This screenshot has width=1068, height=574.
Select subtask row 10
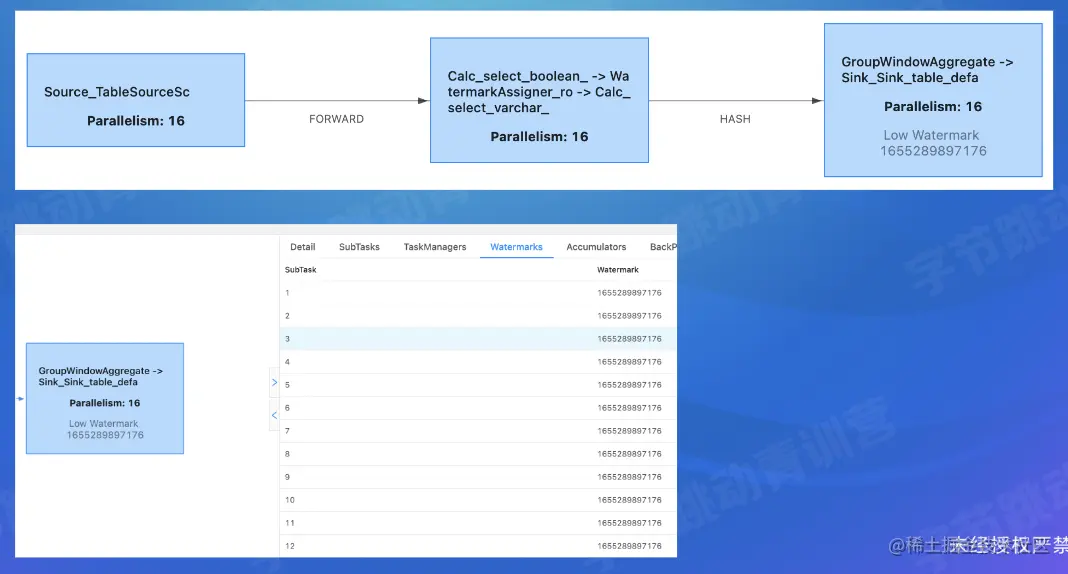[478, 500]
